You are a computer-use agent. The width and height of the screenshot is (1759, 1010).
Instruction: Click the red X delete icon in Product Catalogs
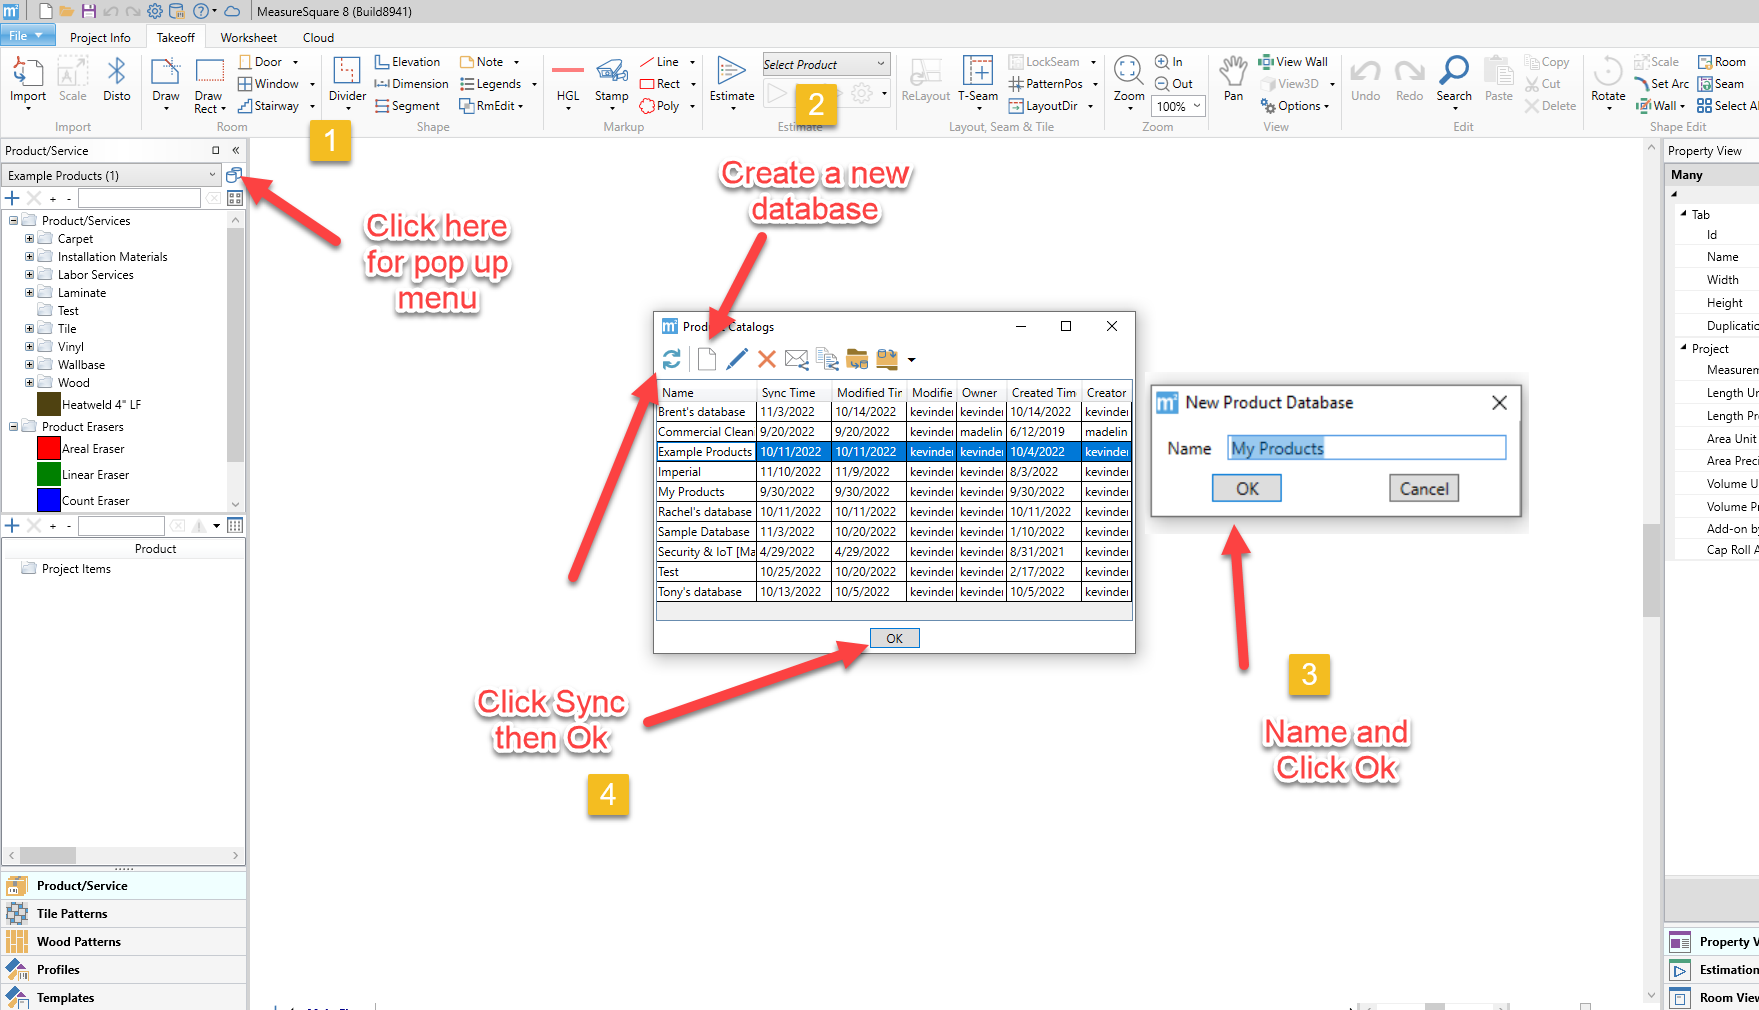(x=767, y=359)
